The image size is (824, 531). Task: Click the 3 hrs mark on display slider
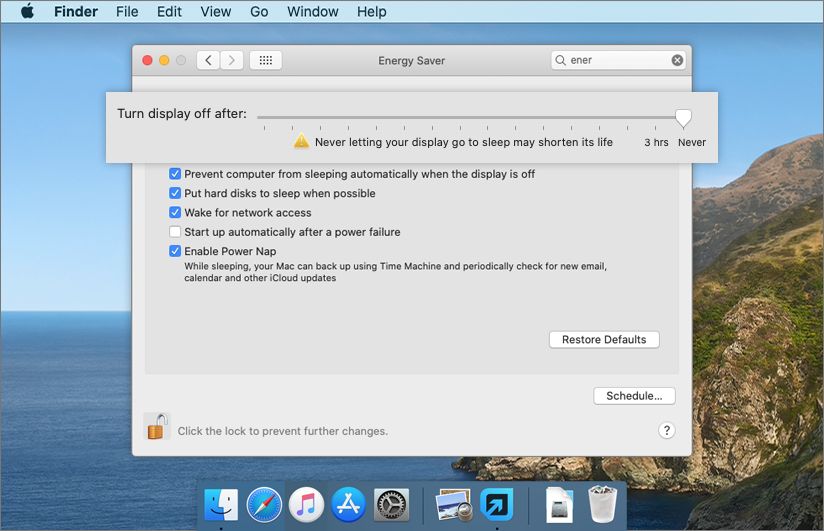[x=657, y=118]
